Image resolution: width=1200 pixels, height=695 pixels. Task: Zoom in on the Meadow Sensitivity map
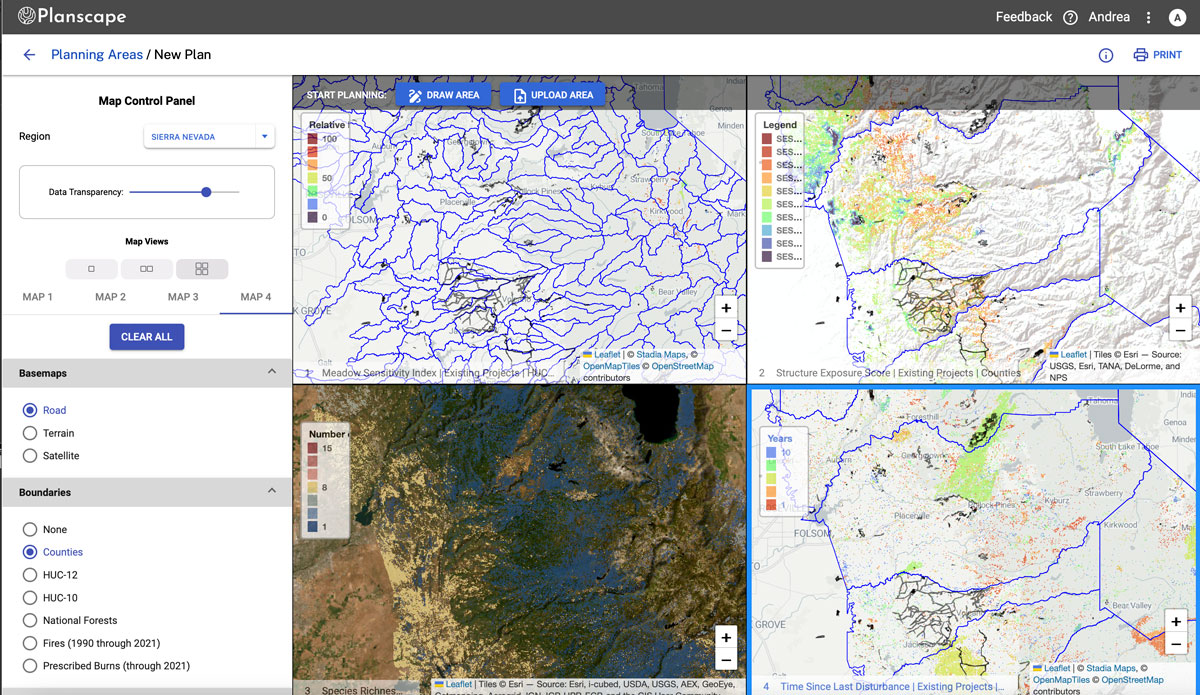click(726, 307)
